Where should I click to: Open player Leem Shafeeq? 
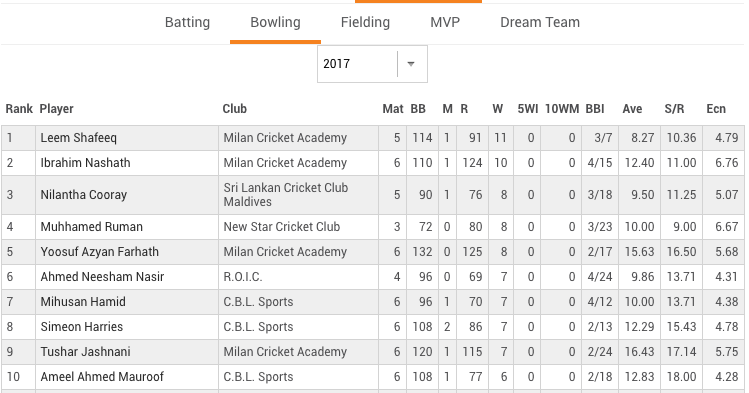78,138
